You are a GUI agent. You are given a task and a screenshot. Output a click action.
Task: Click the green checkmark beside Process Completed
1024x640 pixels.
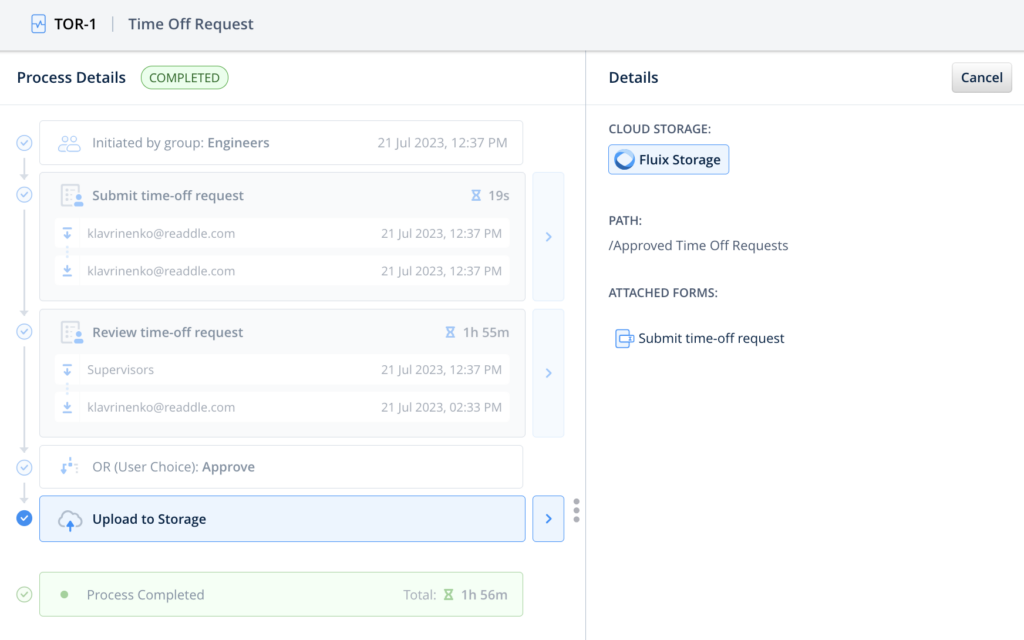point(24,595)
